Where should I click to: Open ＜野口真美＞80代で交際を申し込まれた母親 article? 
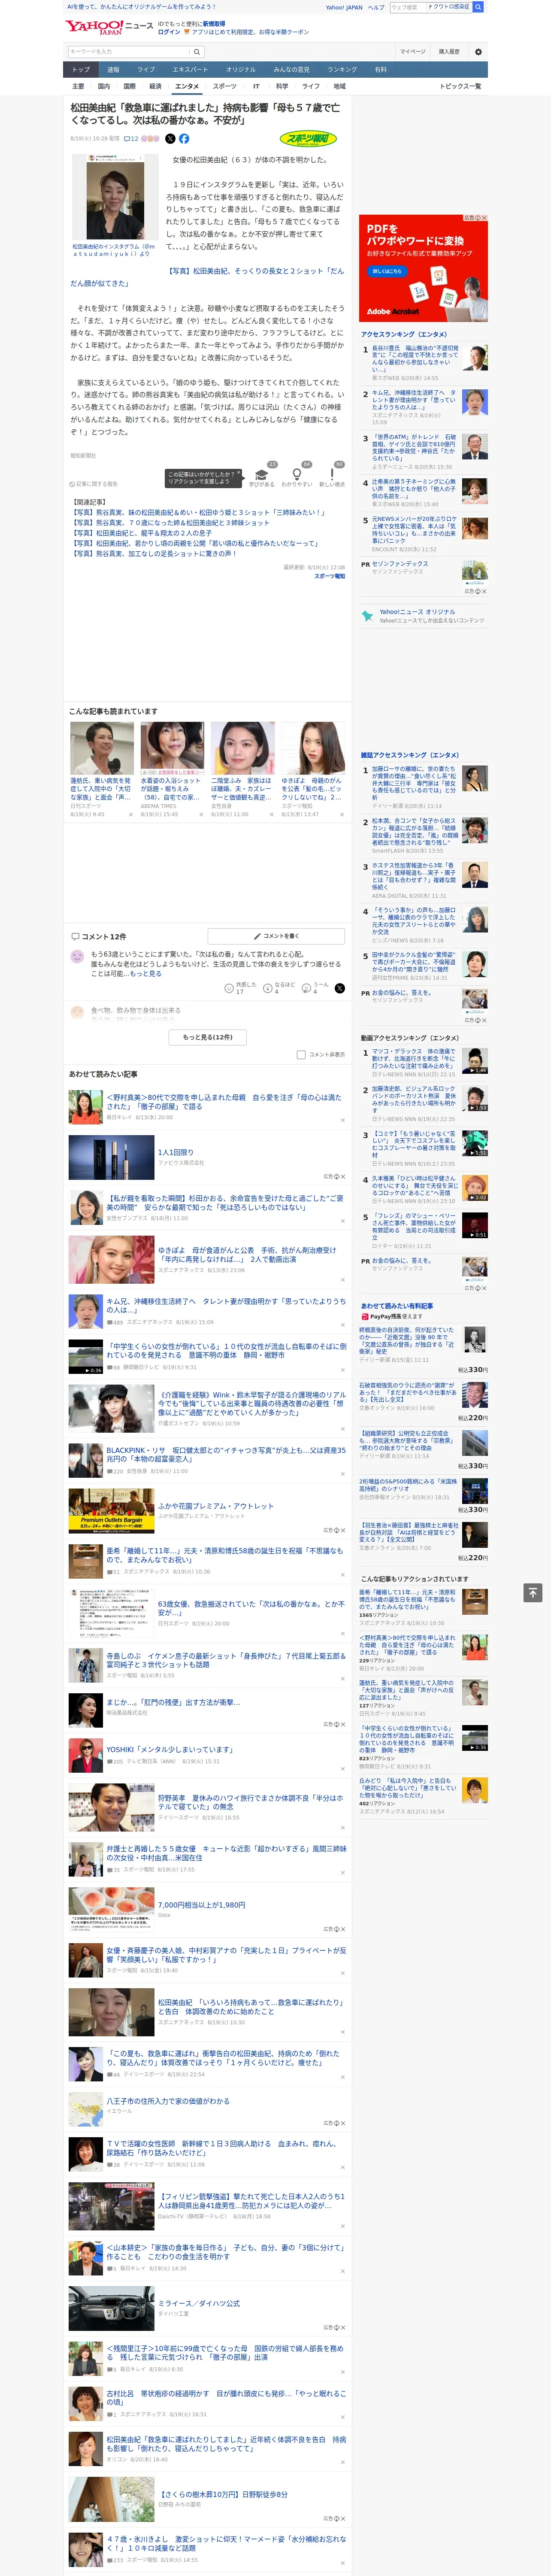pos(224,1102)
